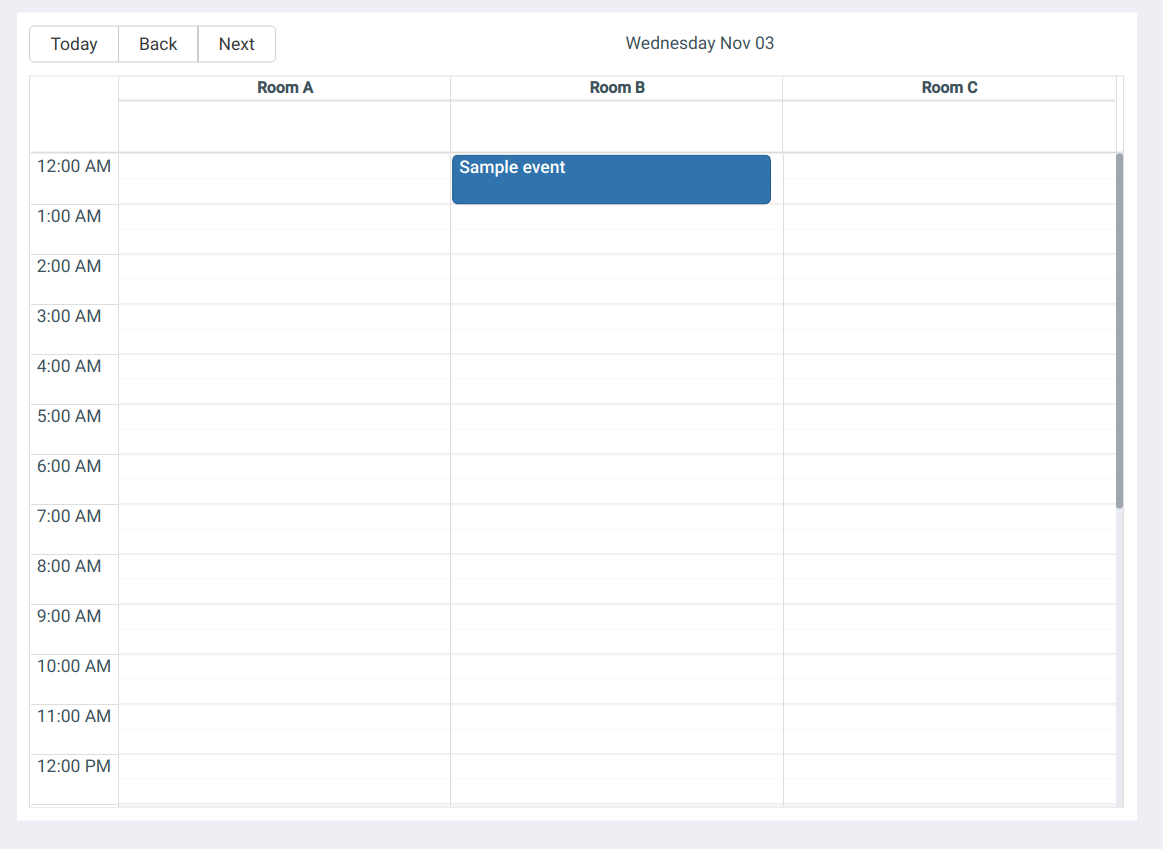Select the Room B column header

click(x=617, y=87)
